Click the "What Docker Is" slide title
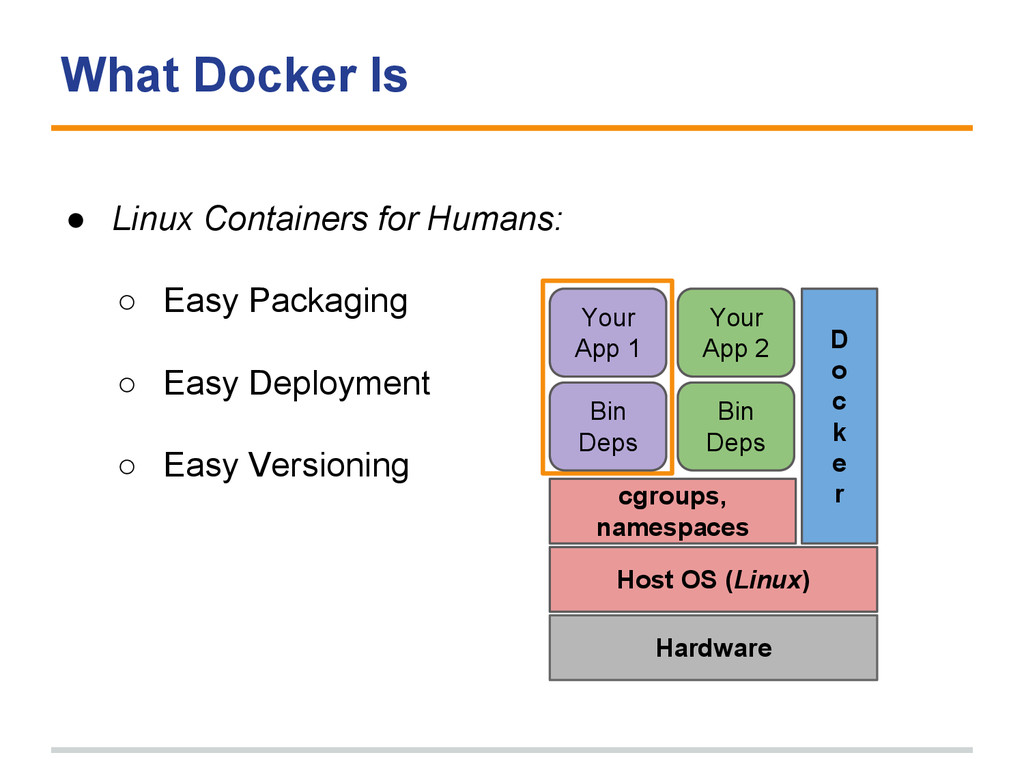The height and width of the screenshot is (768, 1024). (x=234, y=75)
